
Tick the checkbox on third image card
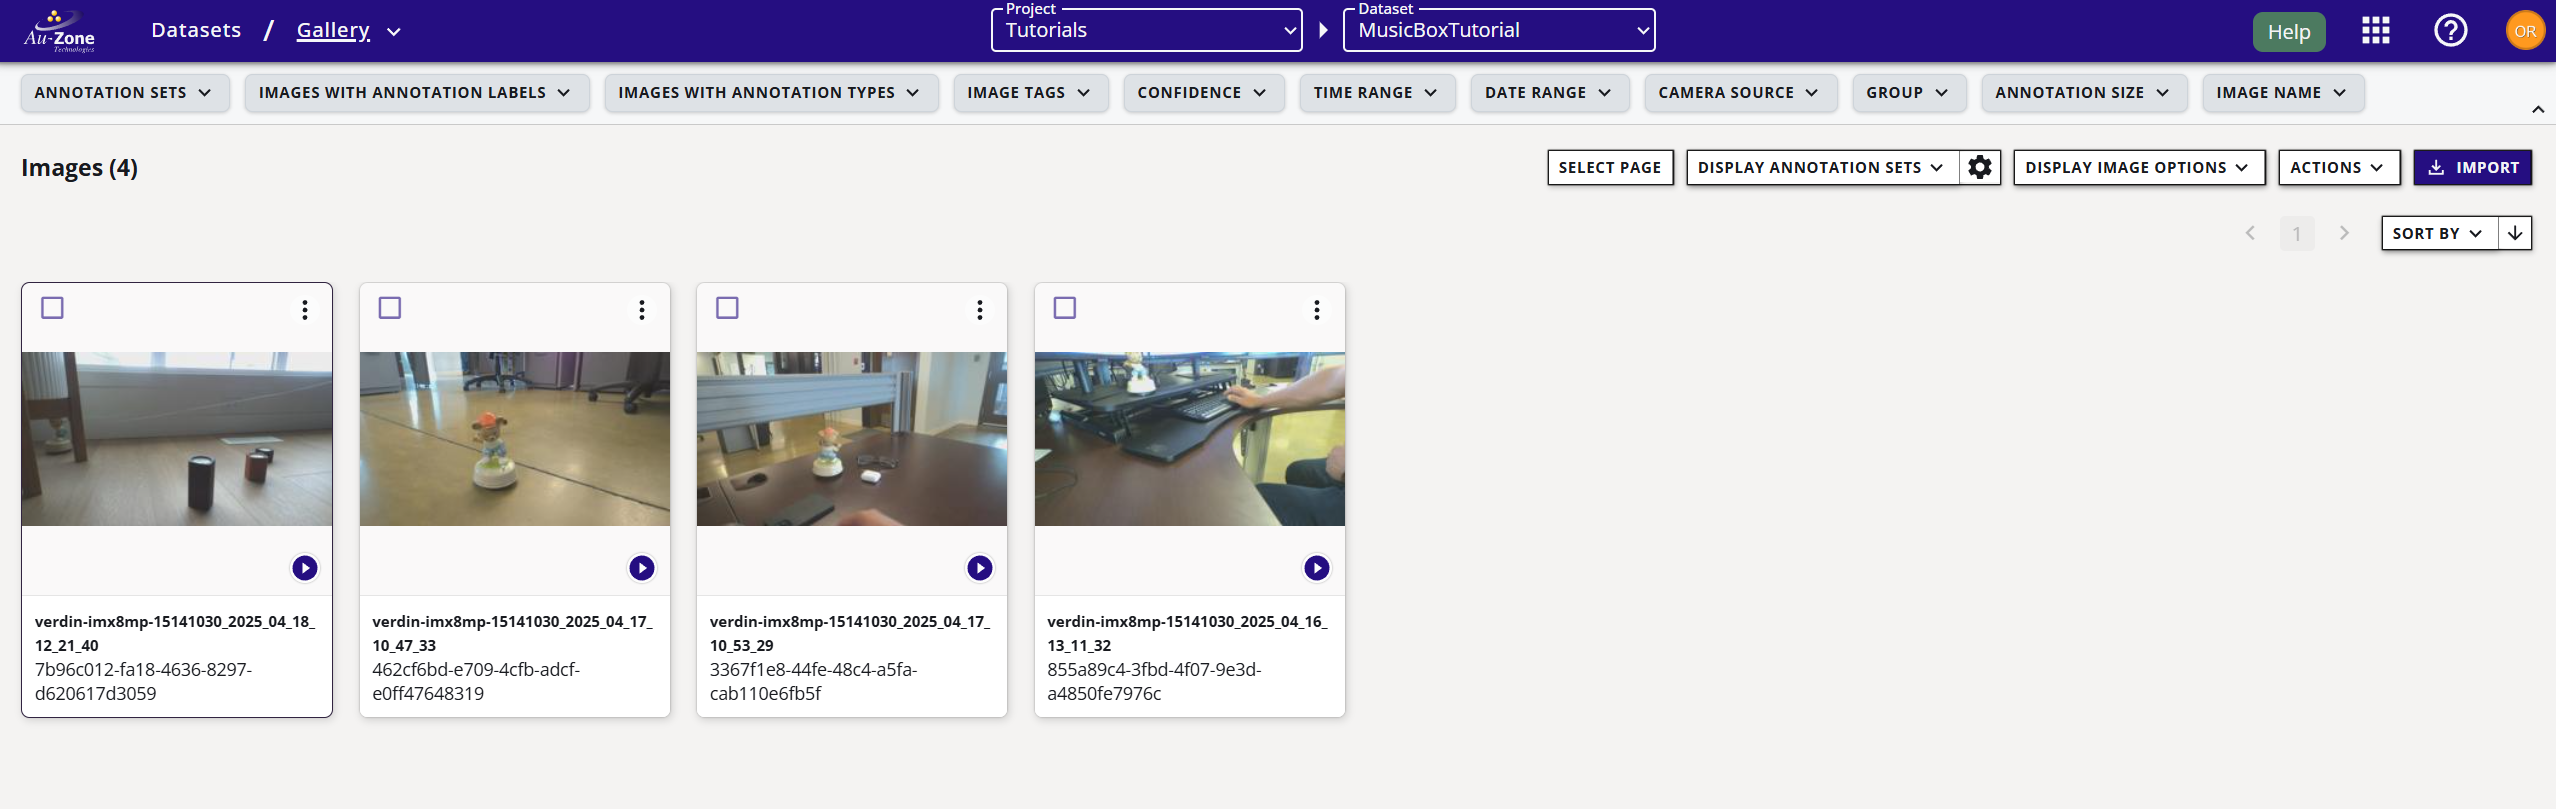point(728,308)
